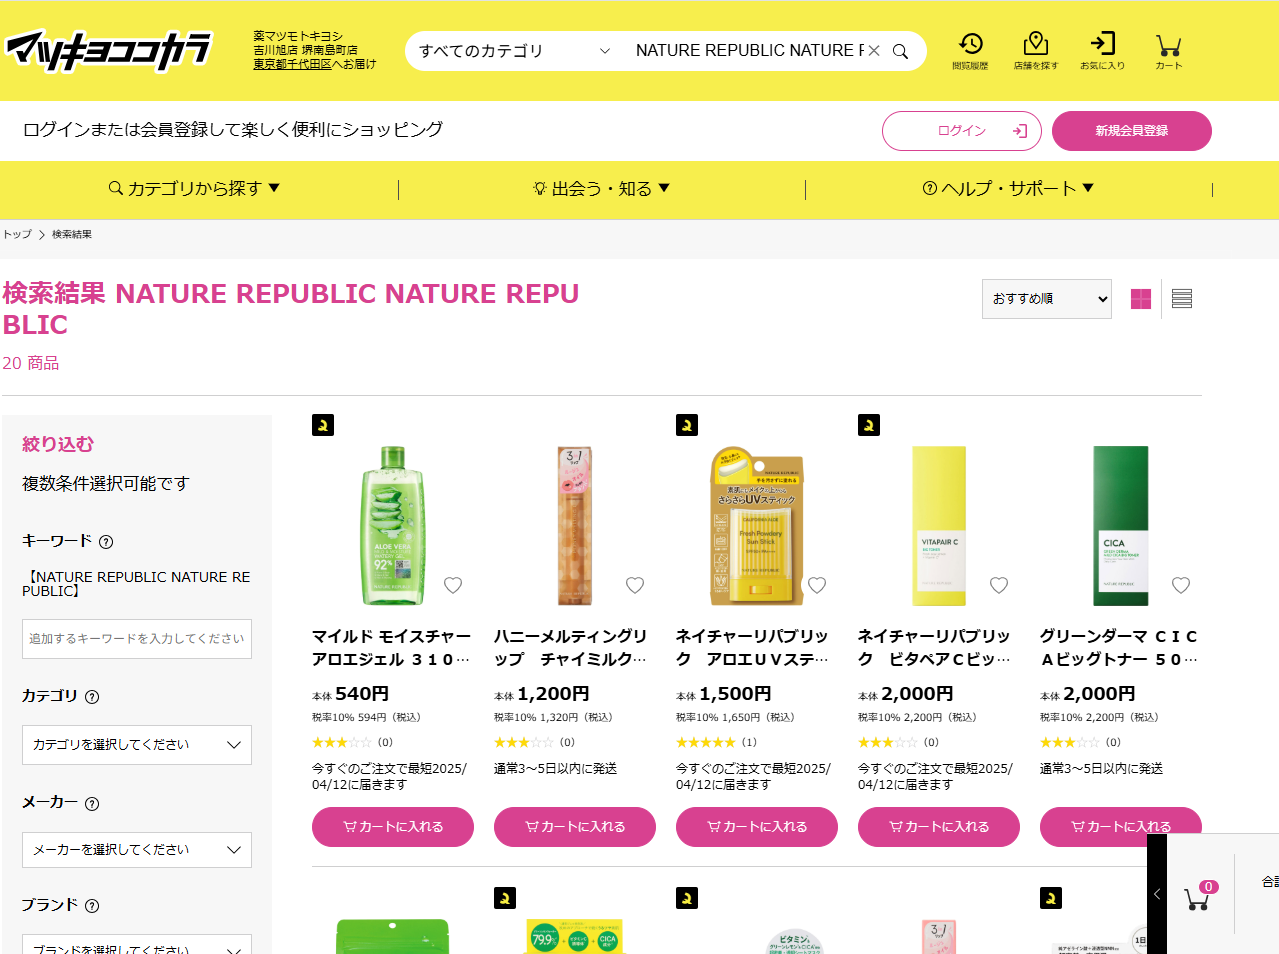Click star rating of Mild Moisture Aloe Gel
This screenshot has width=1279, height=954.
(342, 743)
